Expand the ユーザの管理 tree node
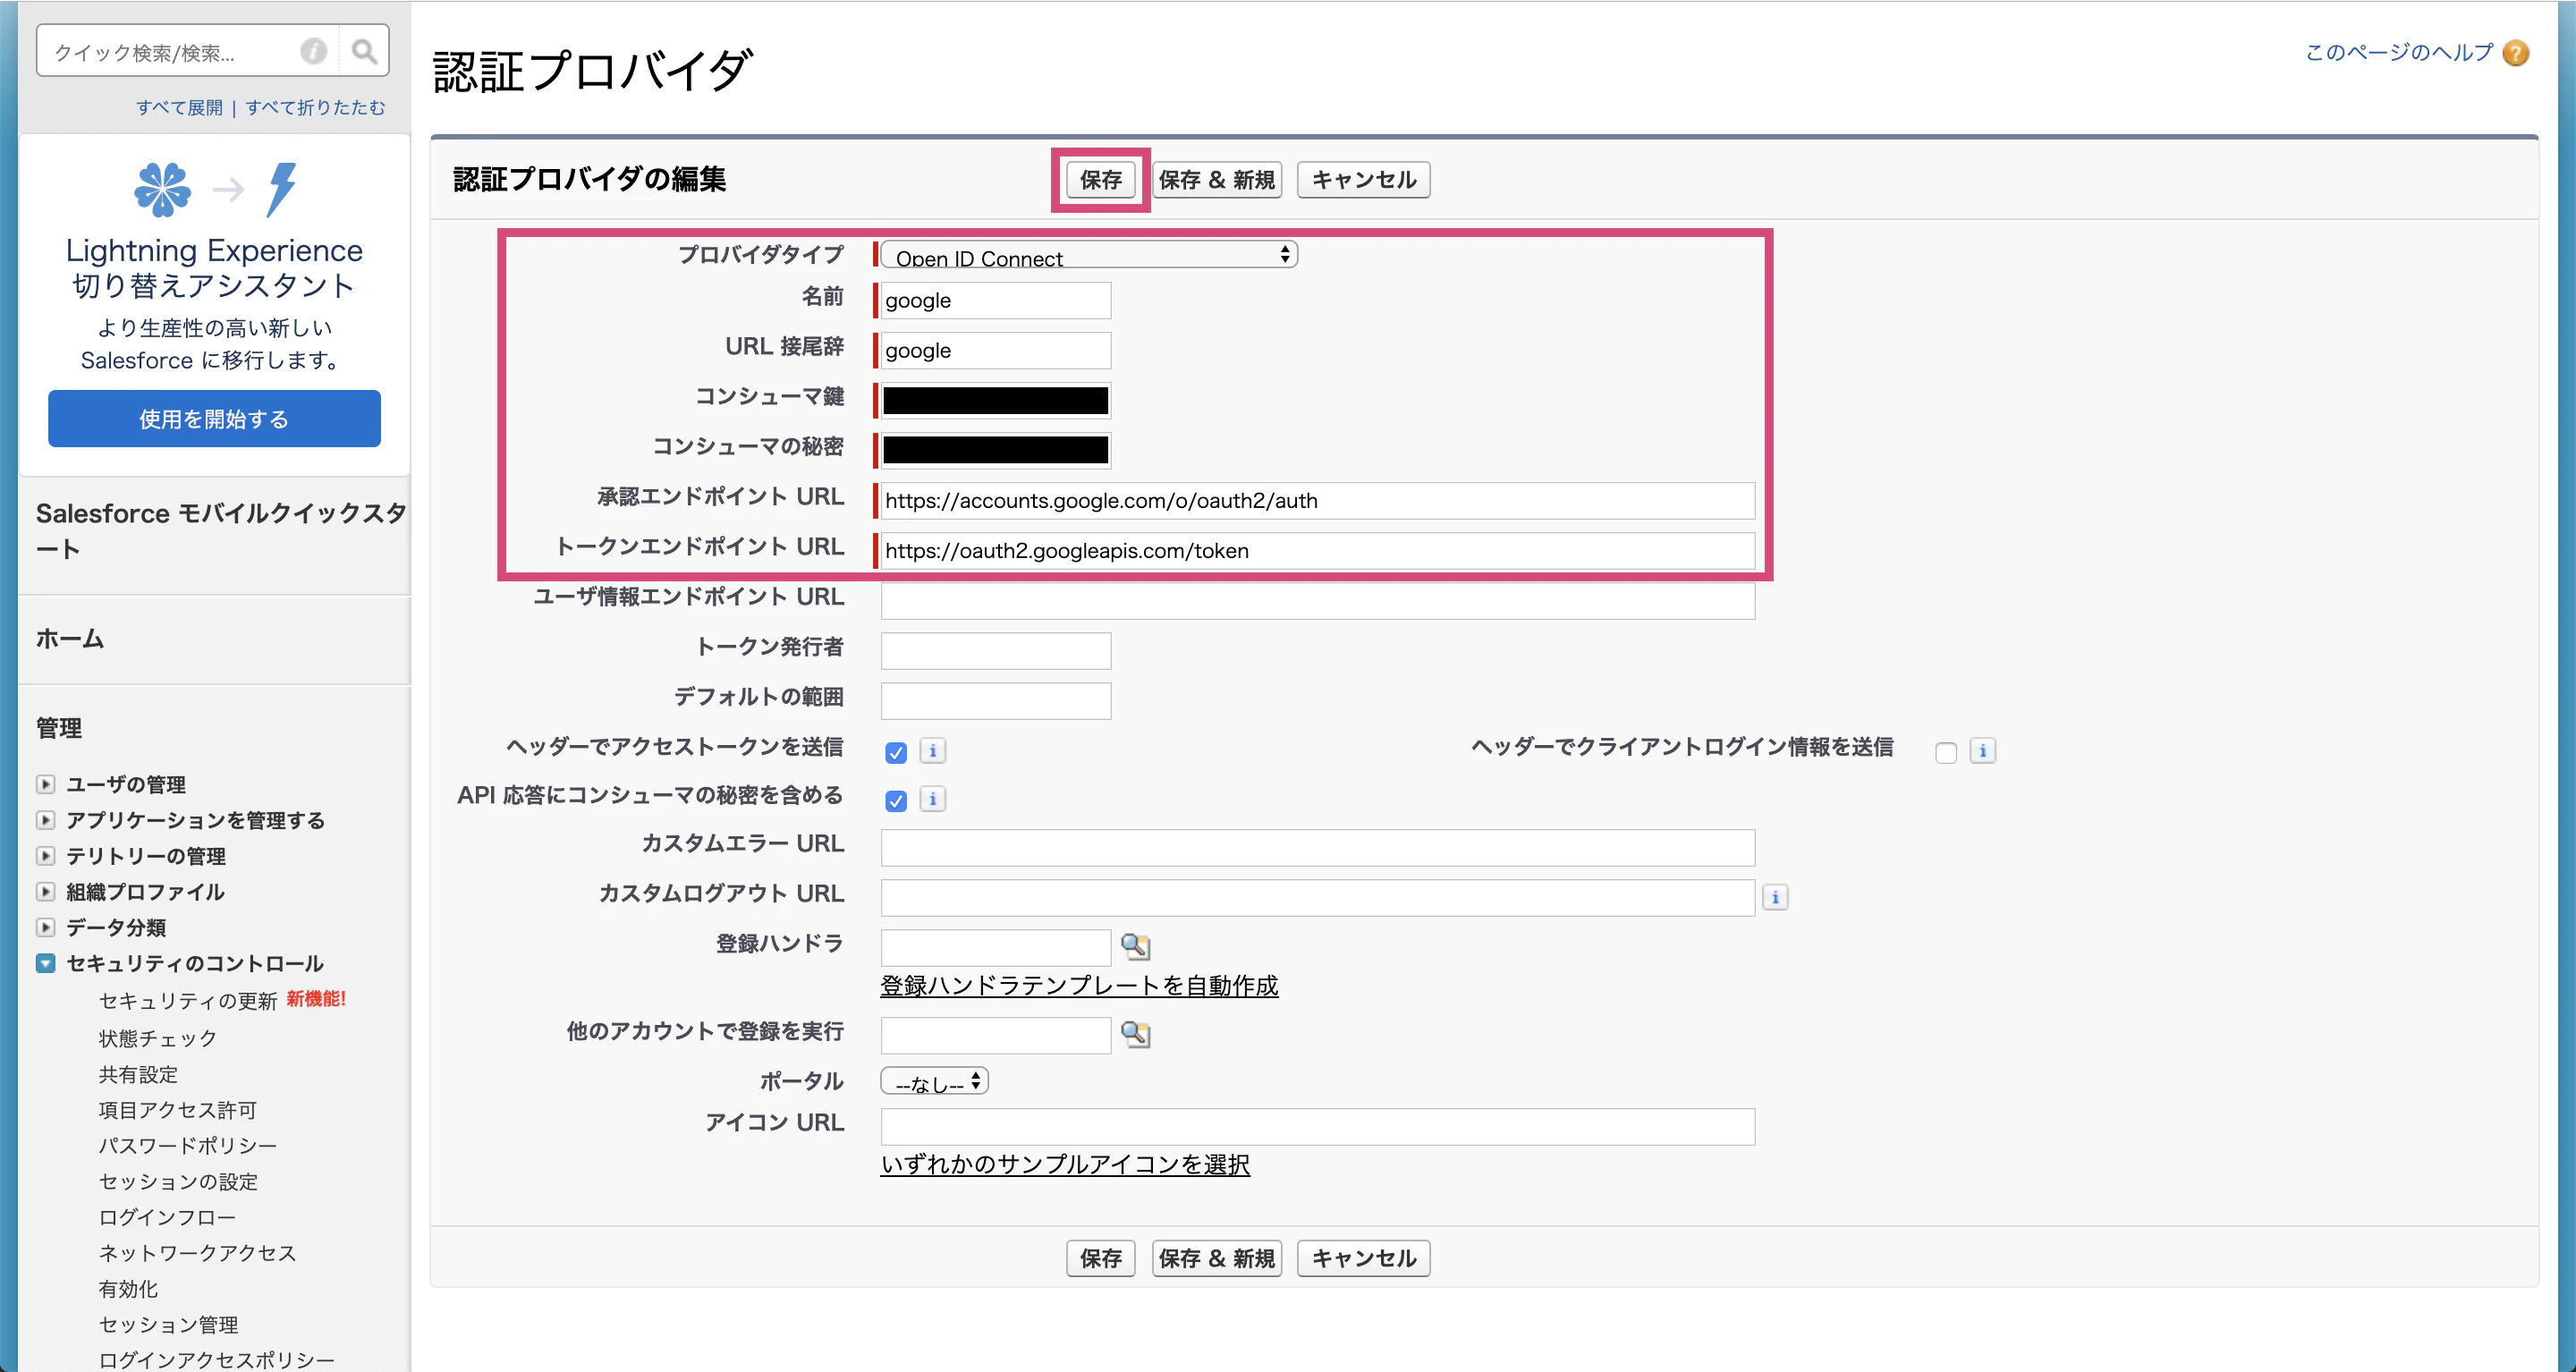The width and height of the screenshot is (2576, 1372). click(x=45, y=784)
